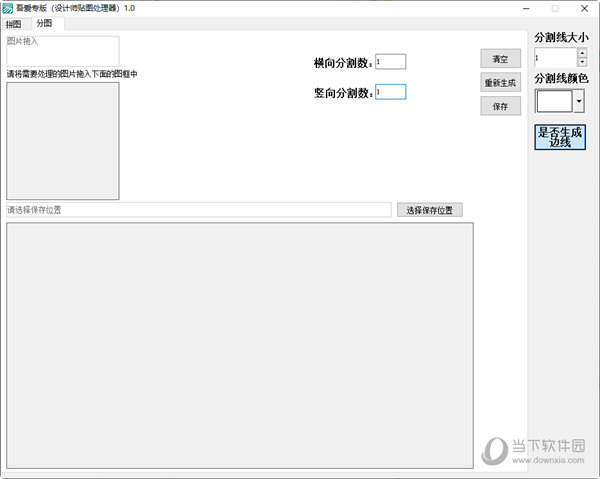Click the white 分割线颜色 swatch
Screen dimensions: 600x479
tap(554, 101)
